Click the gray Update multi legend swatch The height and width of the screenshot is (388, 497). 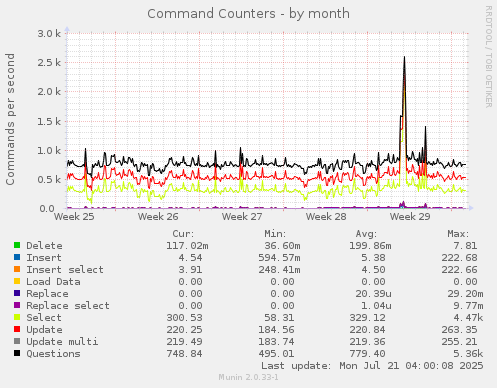tap(17, 341)
